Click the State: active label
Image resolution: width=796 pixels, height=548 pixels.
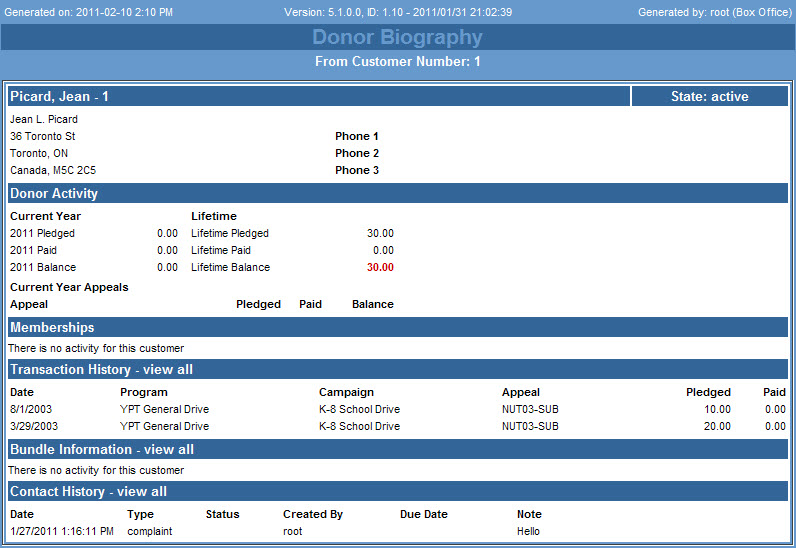709,96
